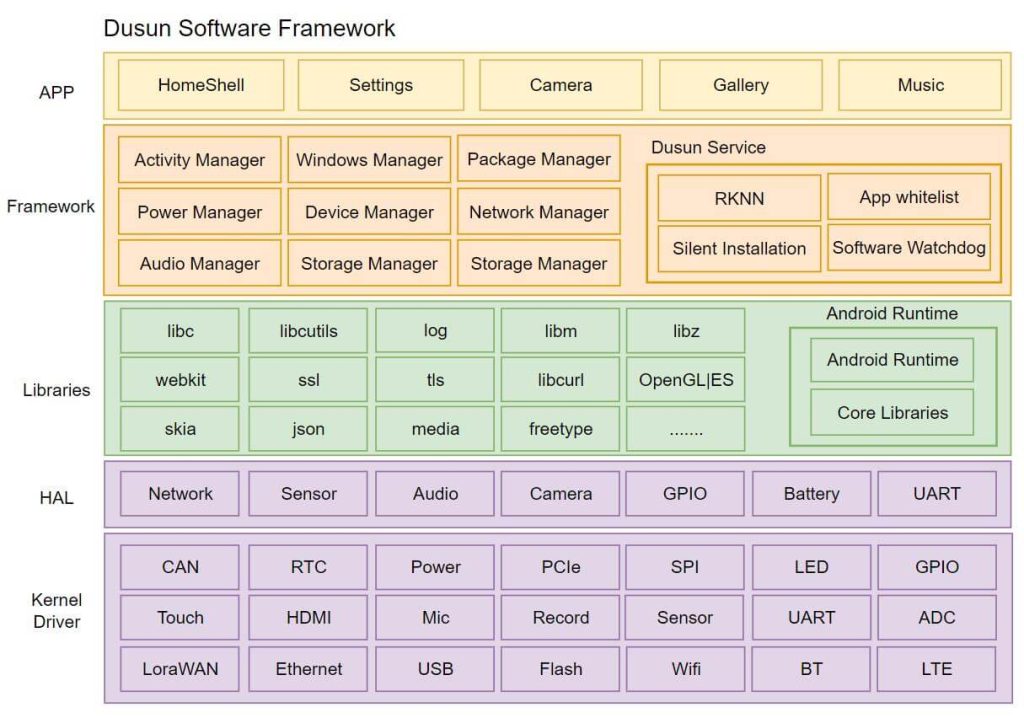Select the skia library box

click(180, 429)
